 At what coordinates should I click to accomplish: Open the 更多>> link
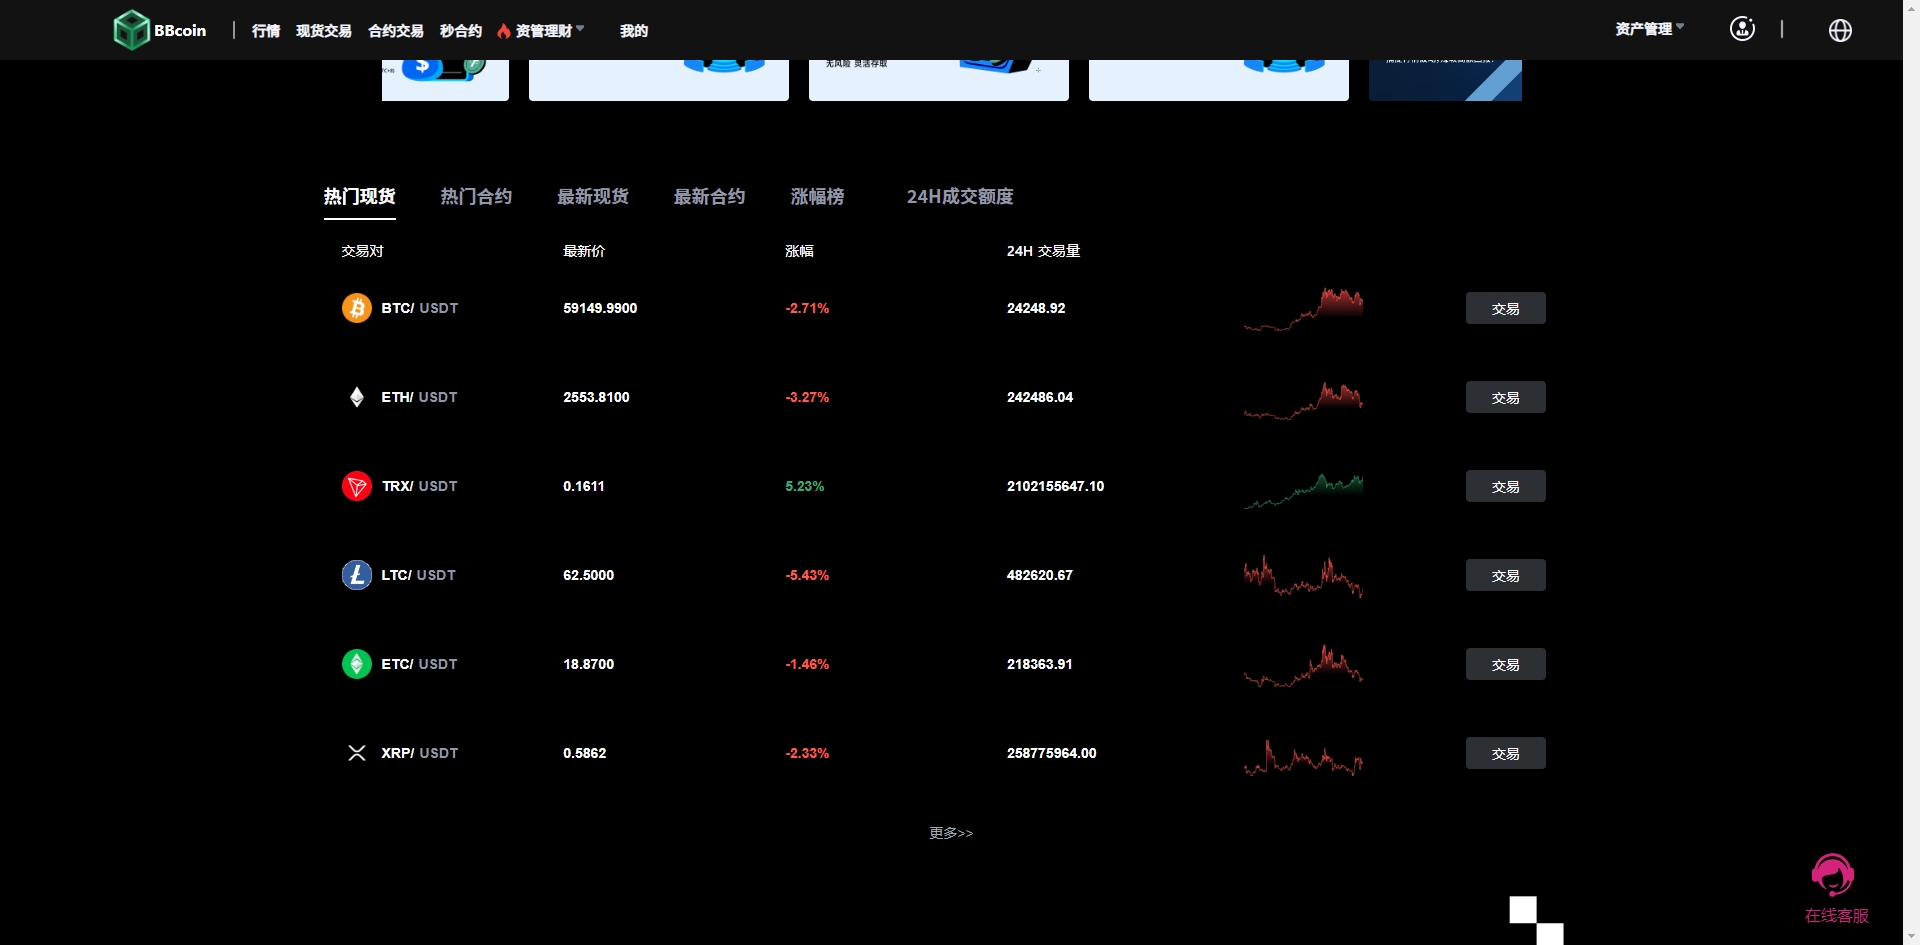[950, 832]
